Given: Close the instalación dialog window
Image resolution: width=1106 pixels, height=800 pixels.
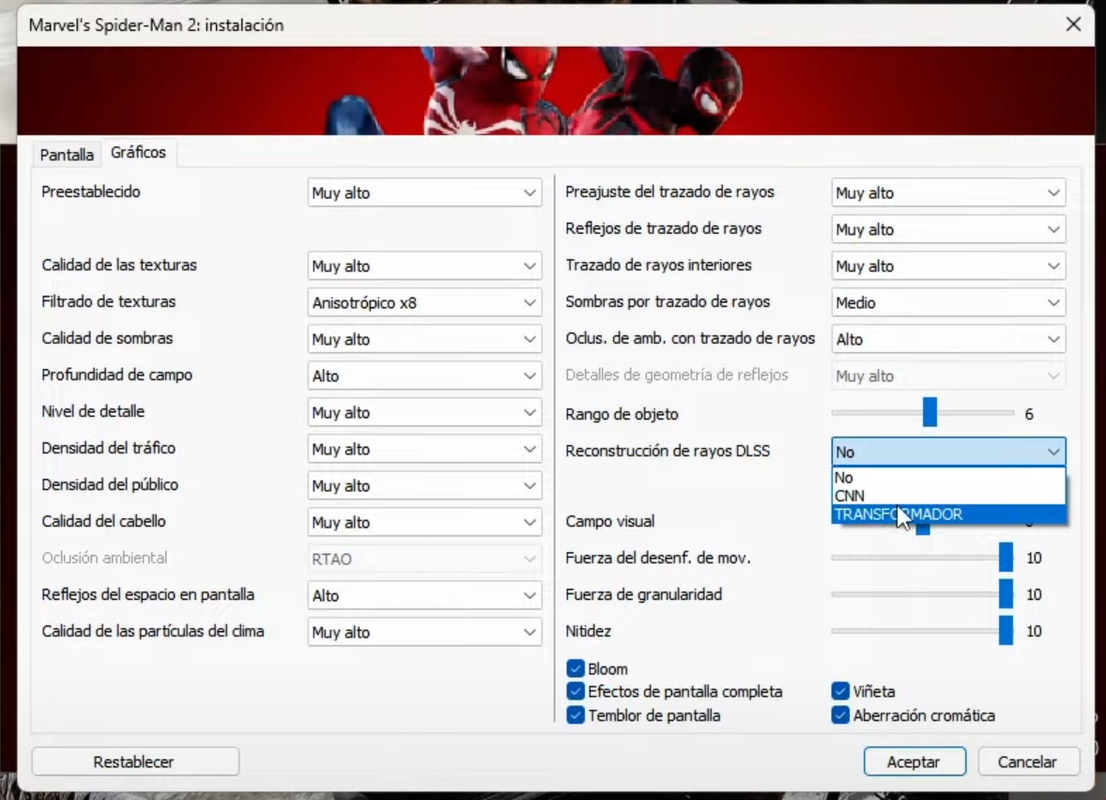Looking at the screenshot, I should pos(1073,25).
